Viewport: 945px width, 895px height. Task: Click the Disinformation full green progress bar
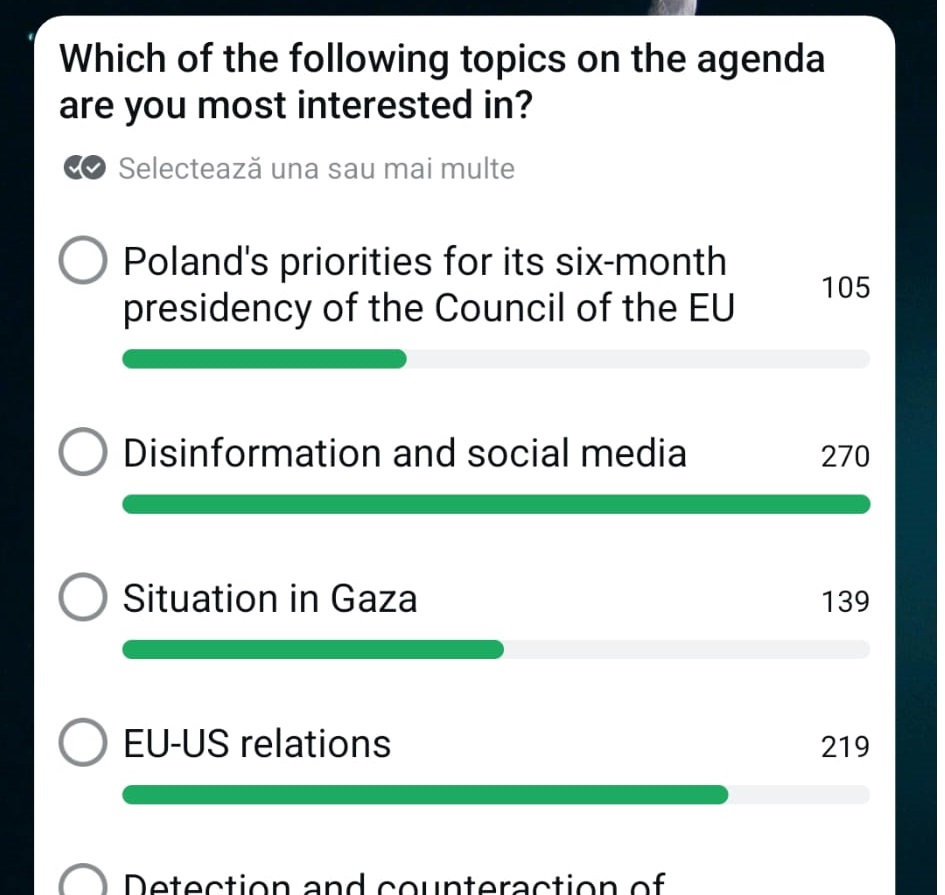[496, 504]
